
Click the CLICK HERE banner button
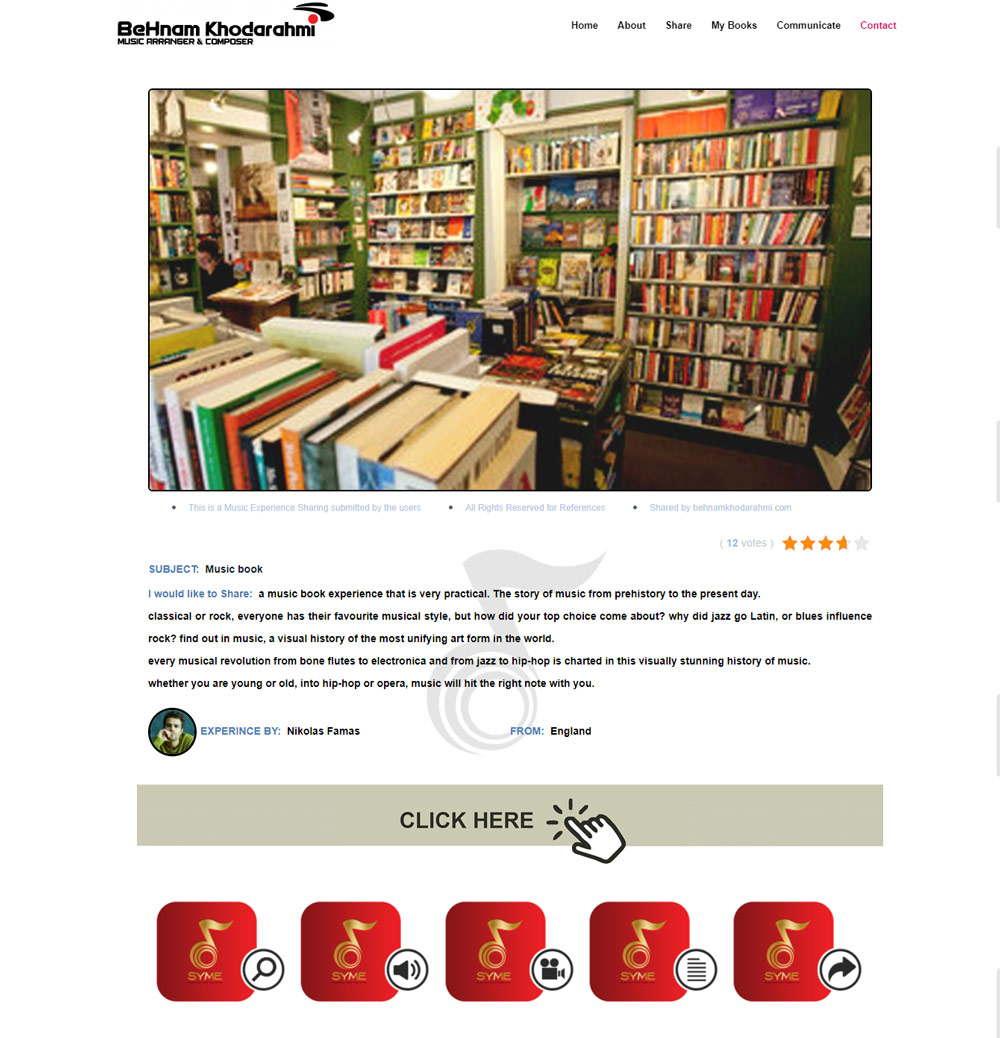510,816
